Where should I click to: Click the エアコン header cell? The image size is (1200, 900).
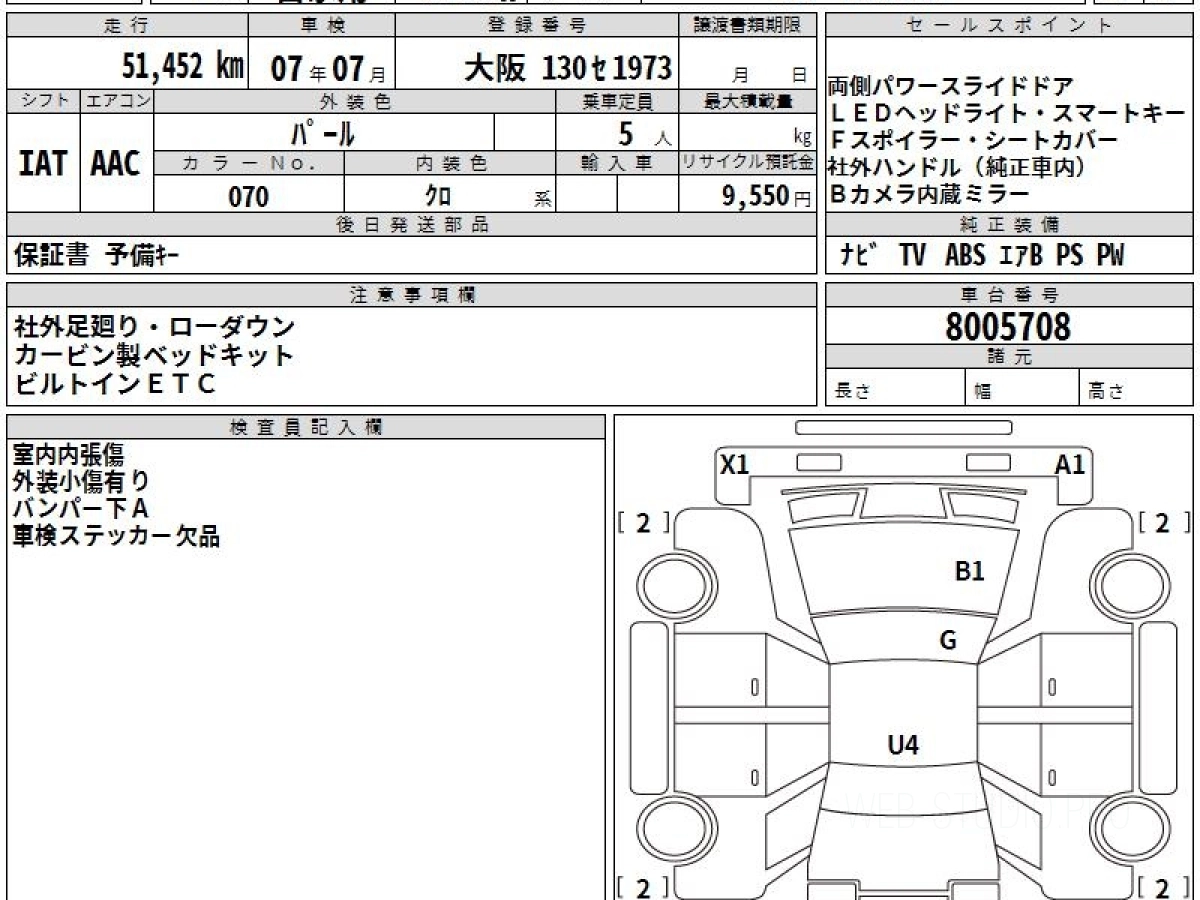pos(117,101)
